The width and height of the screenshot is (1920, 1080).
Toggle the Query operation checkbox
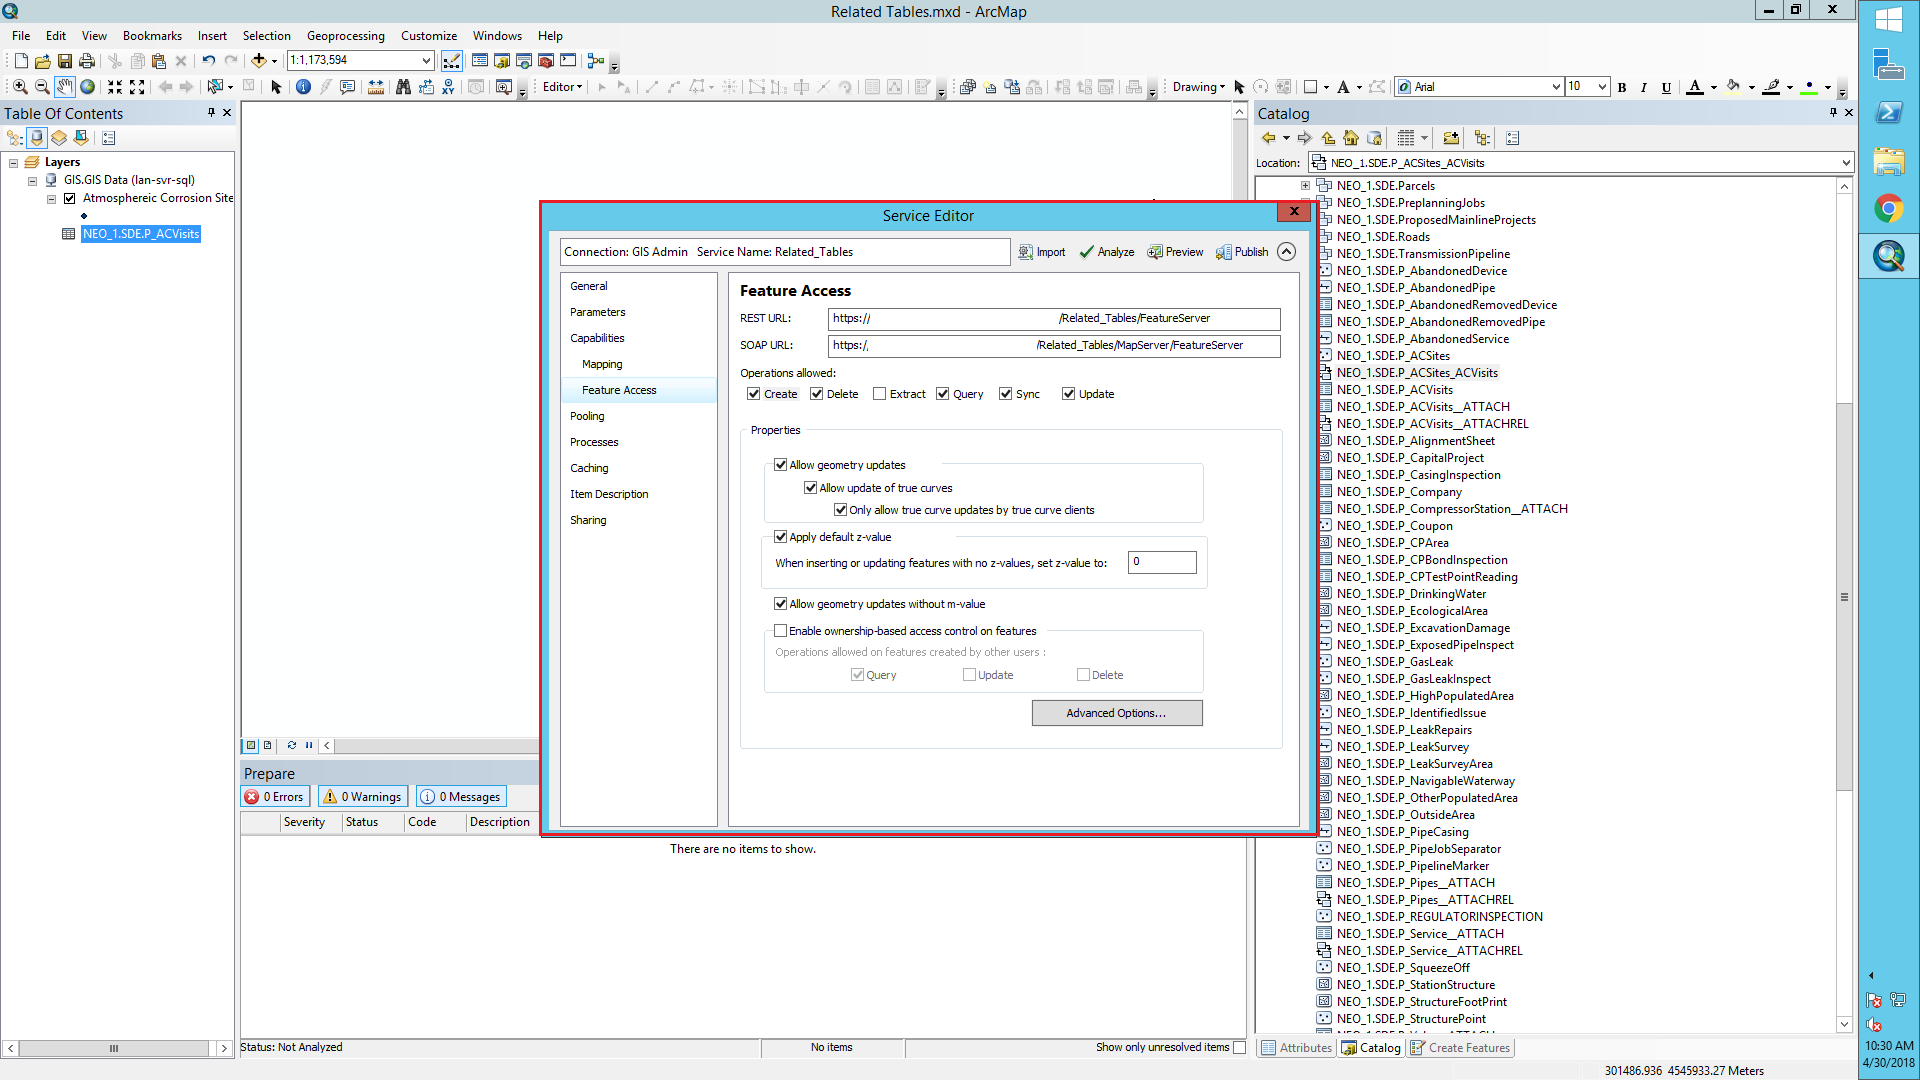pyautogui.click(x=943, y=394)
